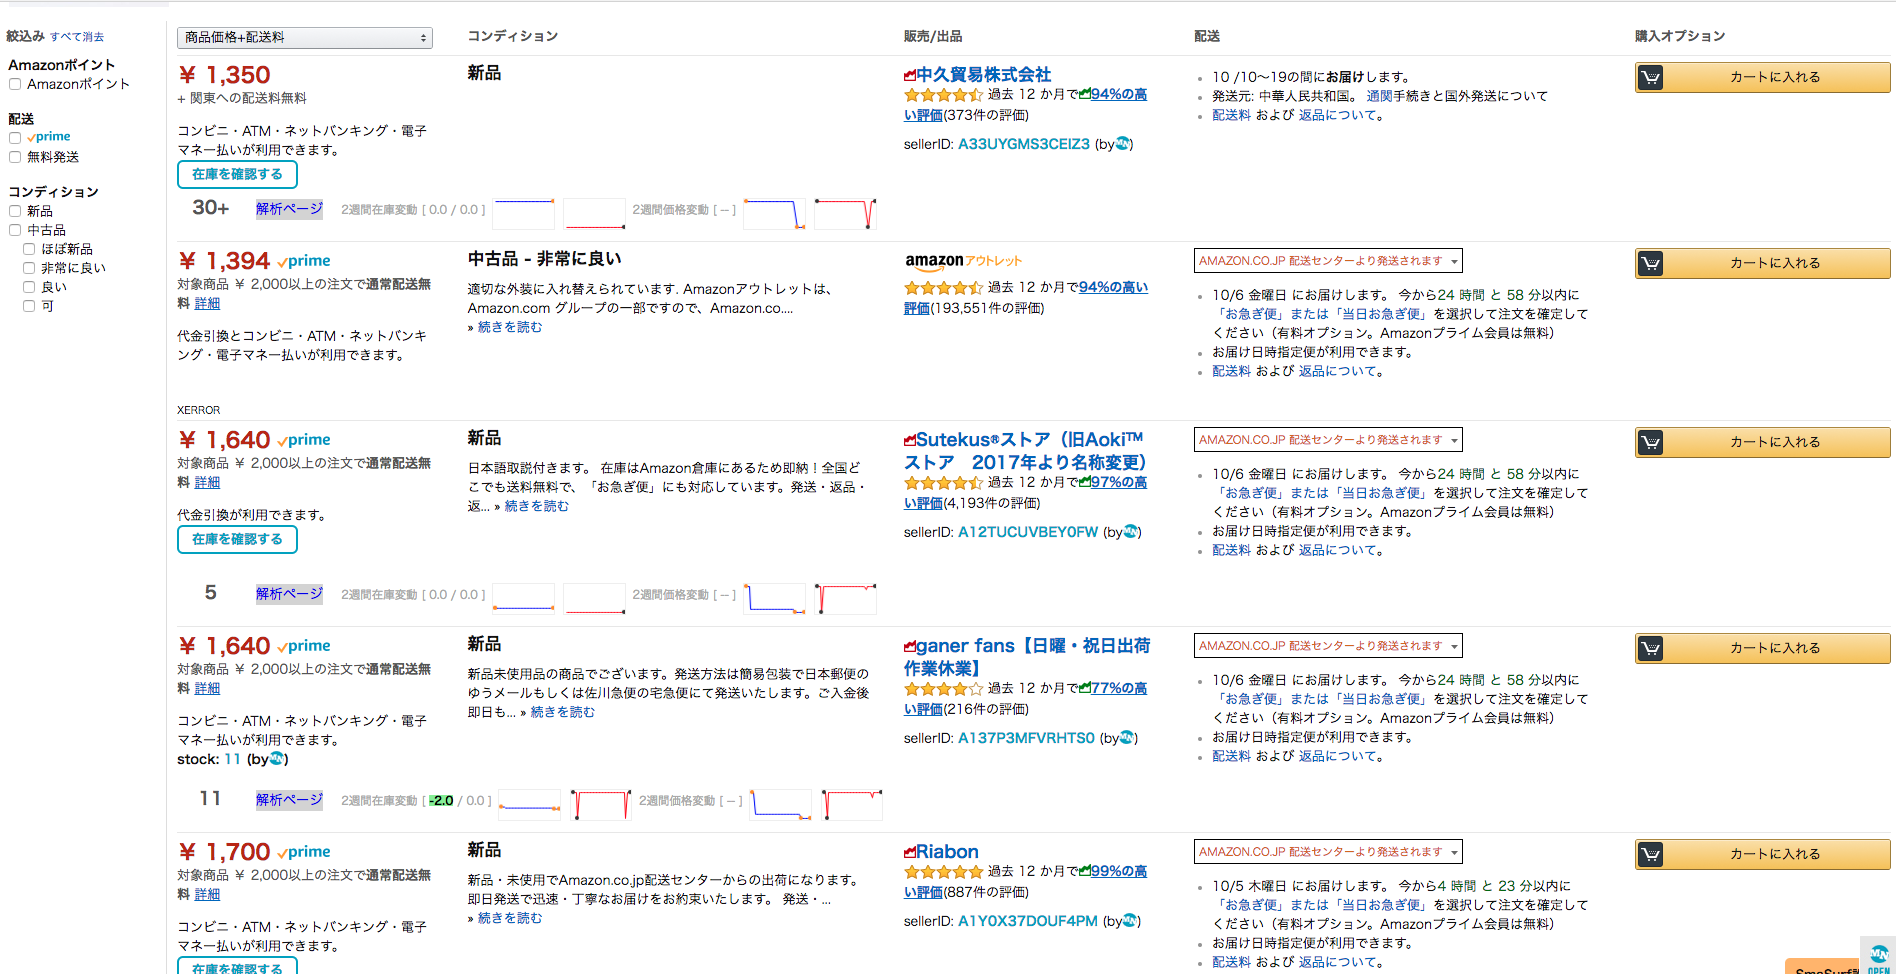The image size is (1896, 974).
Task: Open 77%の高い評価 rating link
Action: tap(1025, 699)
